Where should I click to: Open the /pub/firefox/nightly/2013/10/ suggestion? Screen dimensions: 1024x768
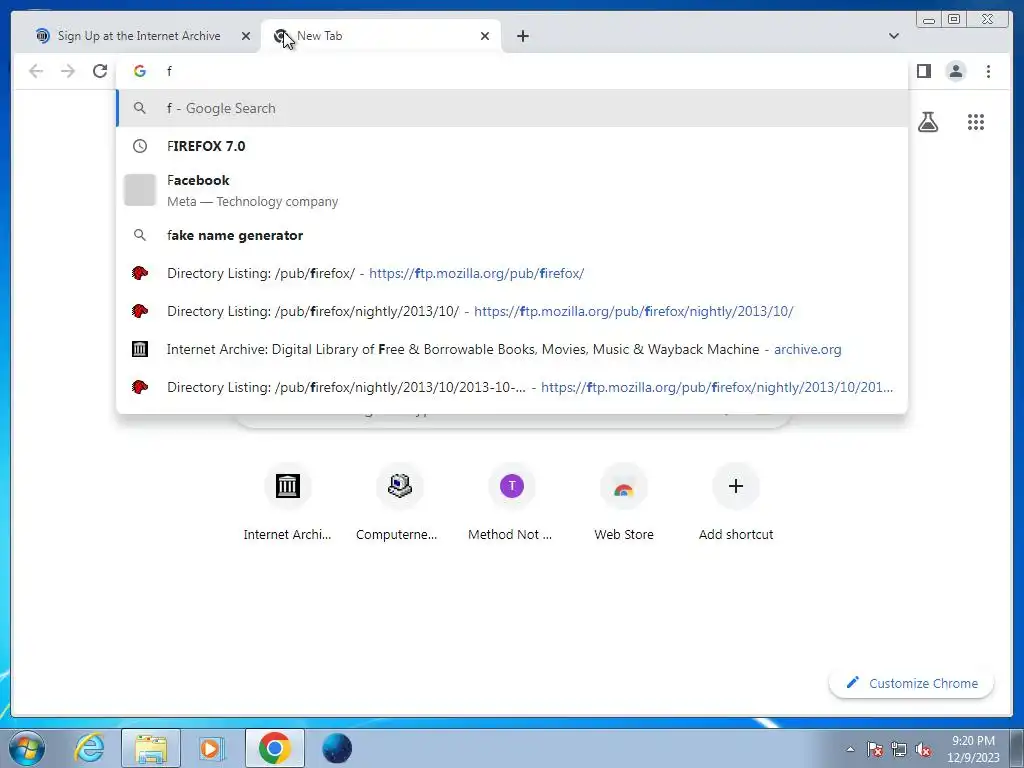pos(512,311)
